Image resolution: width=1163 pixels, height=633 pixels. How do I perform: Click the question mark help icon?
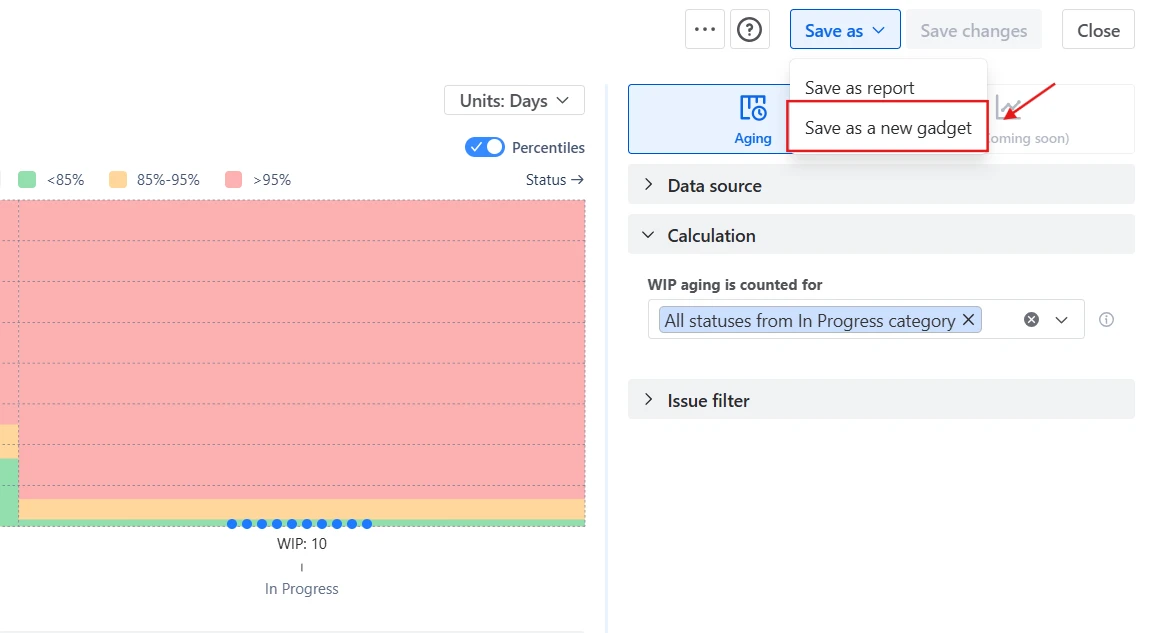(x=749, y=29)
